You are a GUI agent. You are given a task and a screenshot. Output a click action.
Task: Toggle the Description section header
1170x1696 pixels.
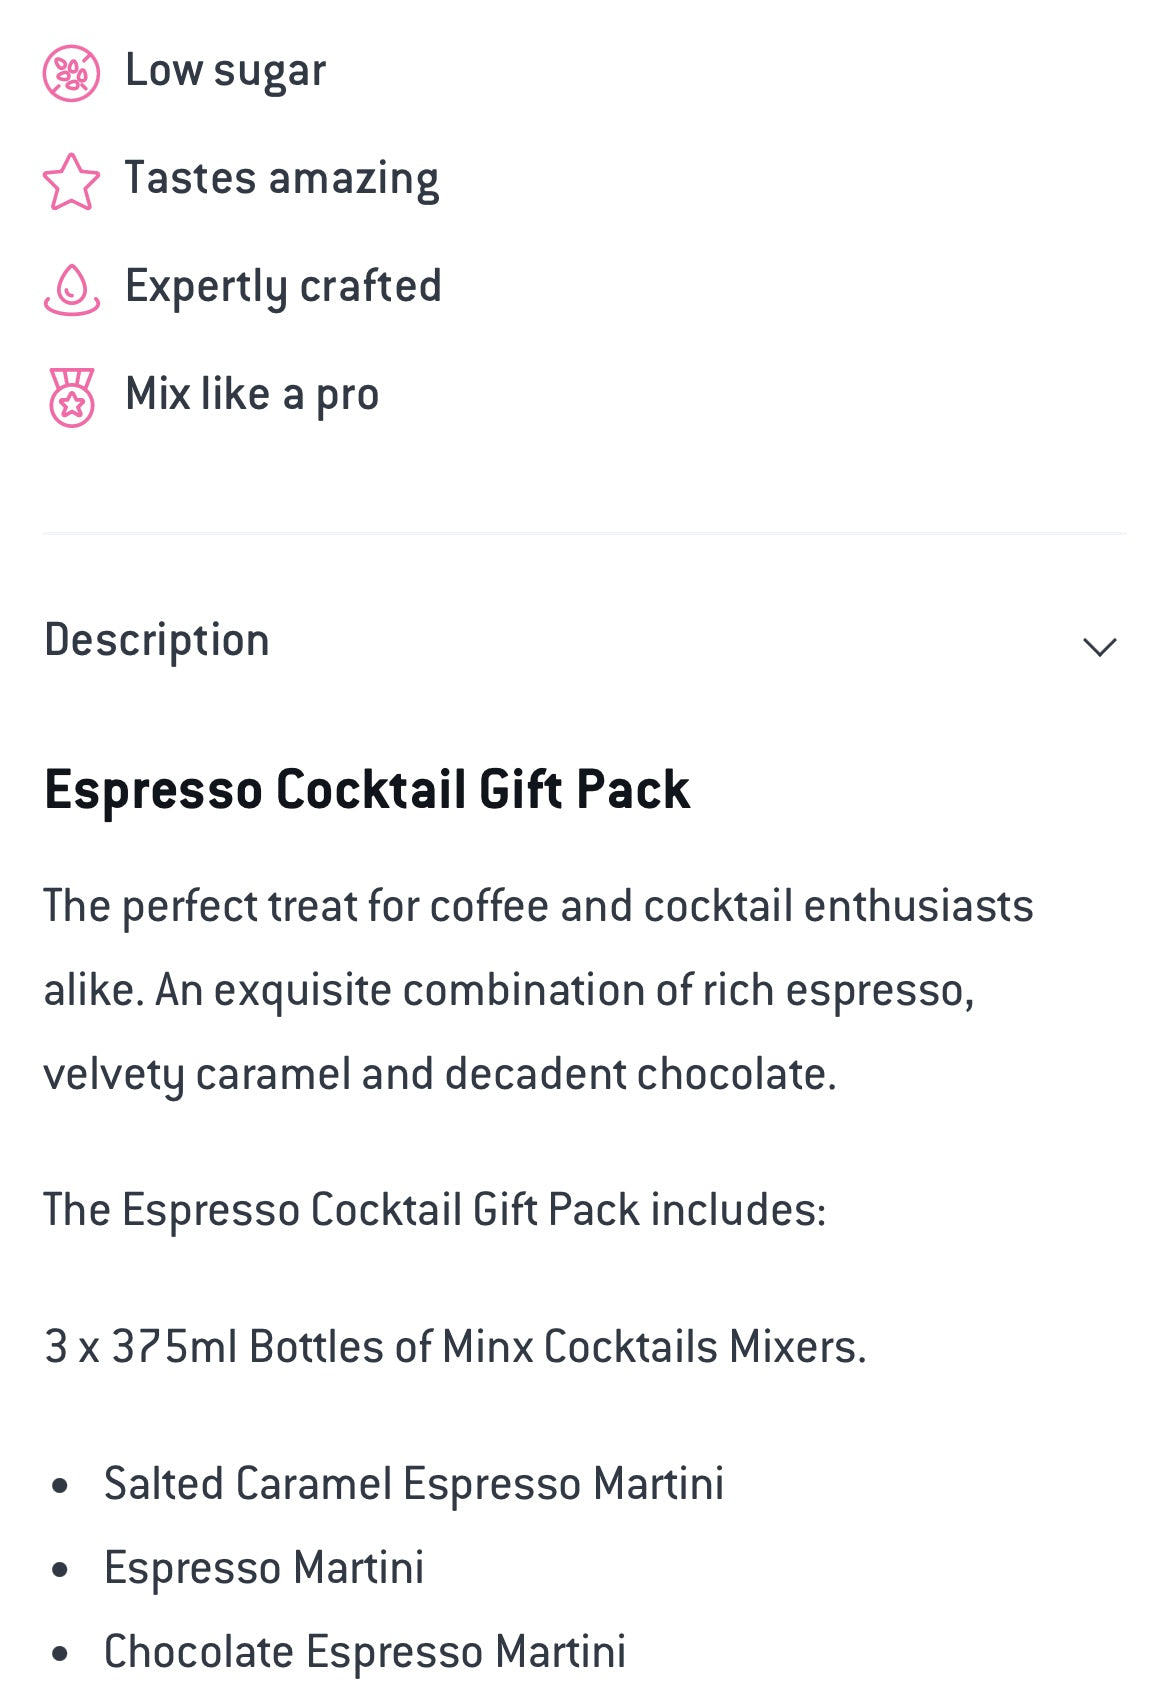click(x=157, y=641)
